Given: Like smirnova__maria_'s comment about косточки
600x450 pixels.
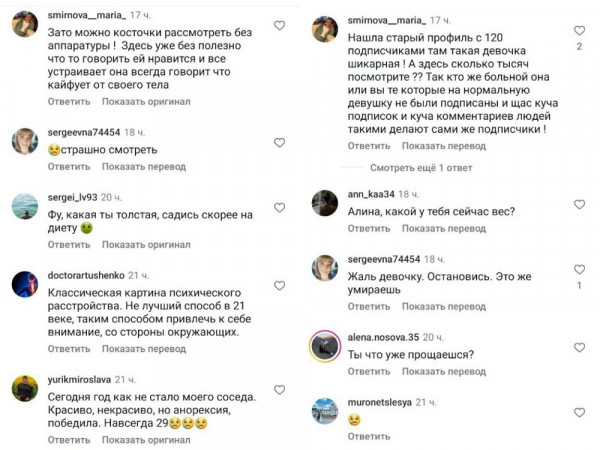Looking at the screenshot, I should 278,25.
